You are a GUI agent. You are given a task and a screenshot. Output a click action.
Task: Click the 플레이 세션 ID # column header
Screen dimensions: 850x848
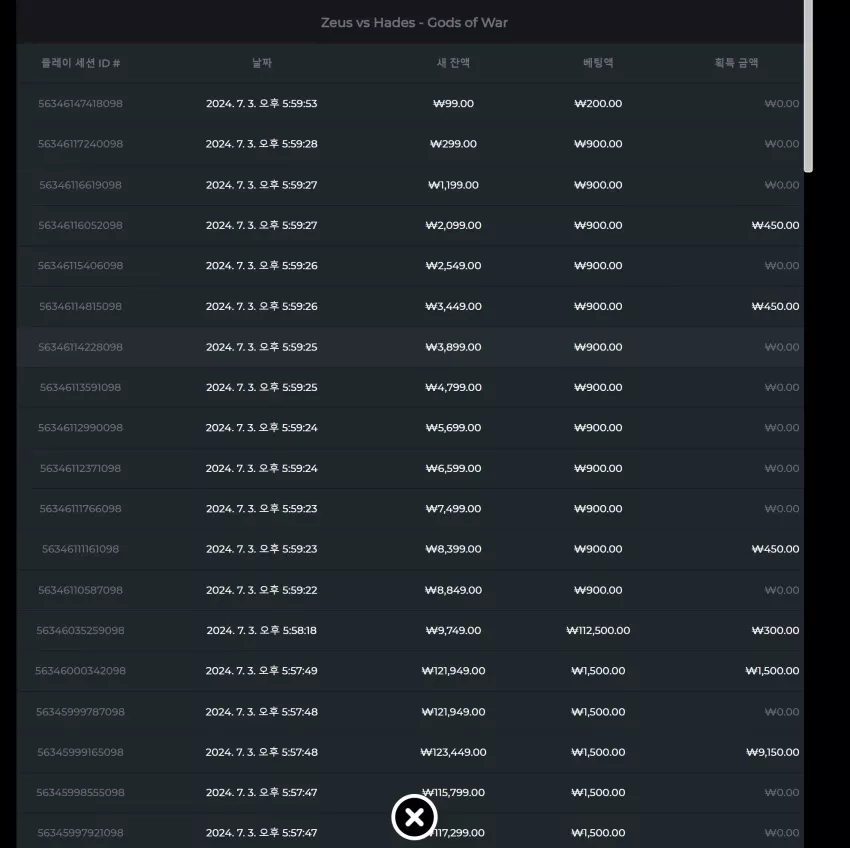pyautogui.click(x=80, y=63)
